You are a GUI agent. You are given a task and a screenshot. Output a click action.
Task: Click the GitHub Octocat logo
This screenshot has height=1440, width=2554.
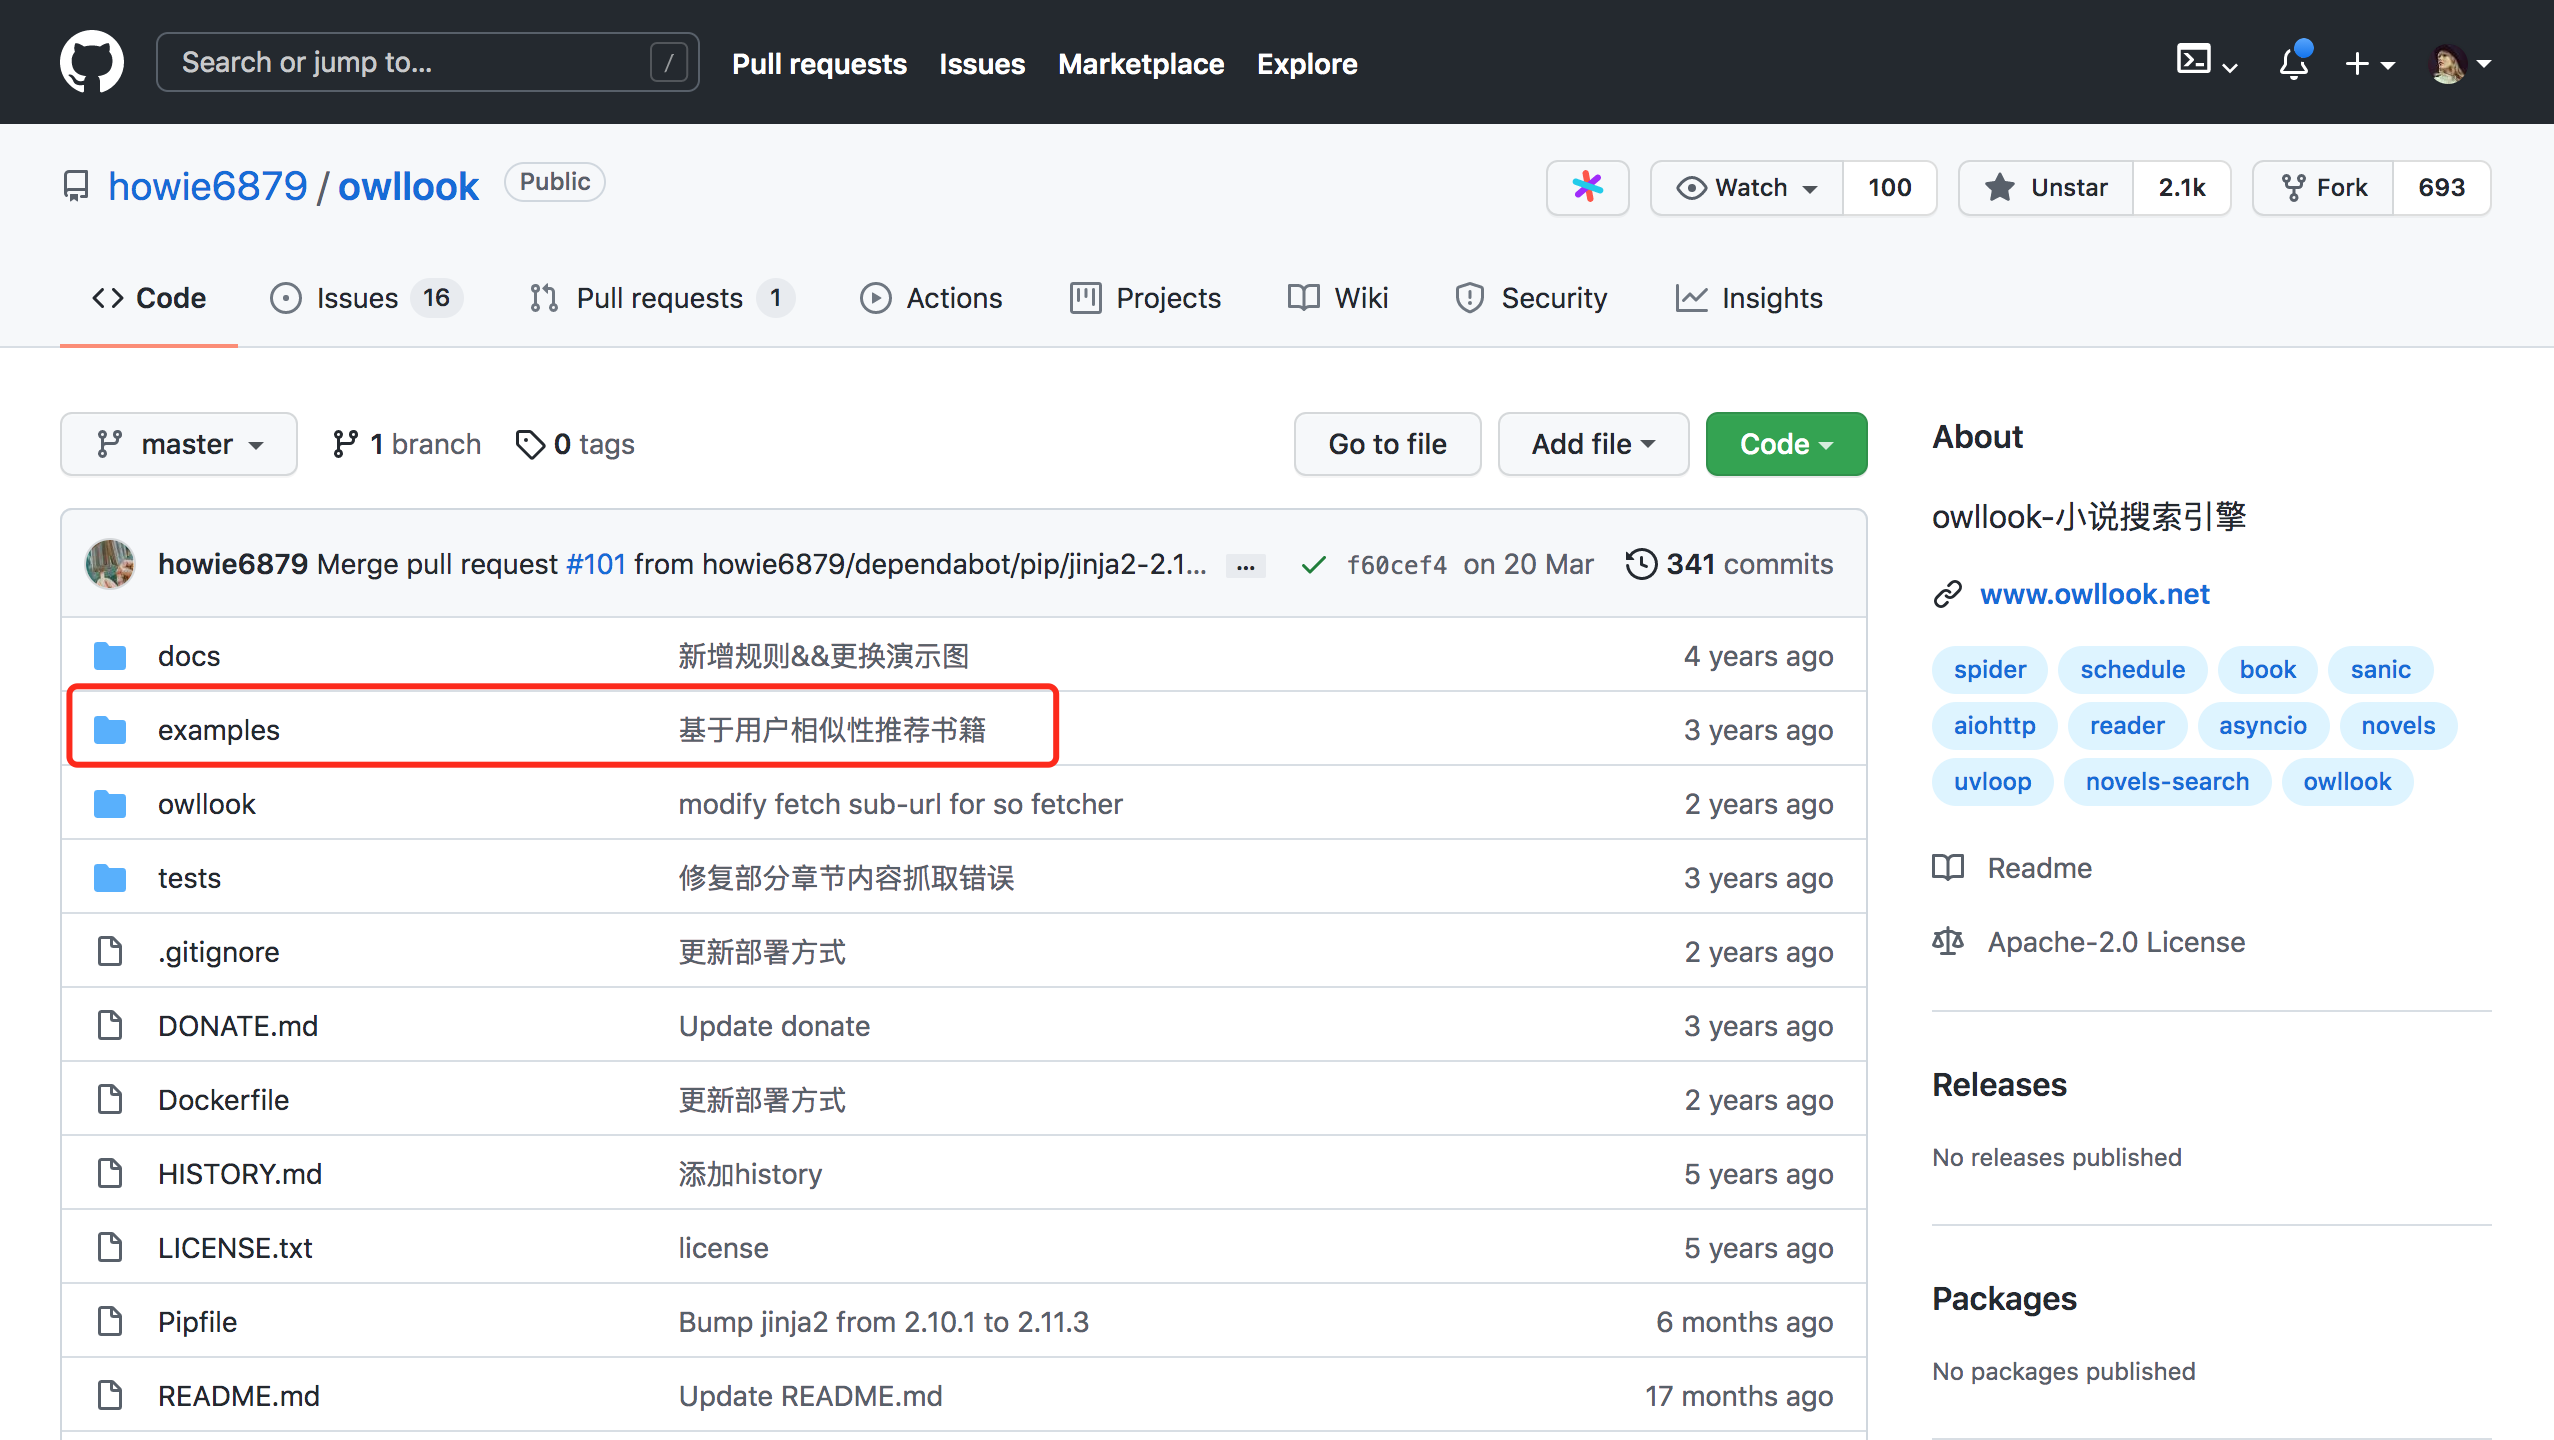pos(91,62)
